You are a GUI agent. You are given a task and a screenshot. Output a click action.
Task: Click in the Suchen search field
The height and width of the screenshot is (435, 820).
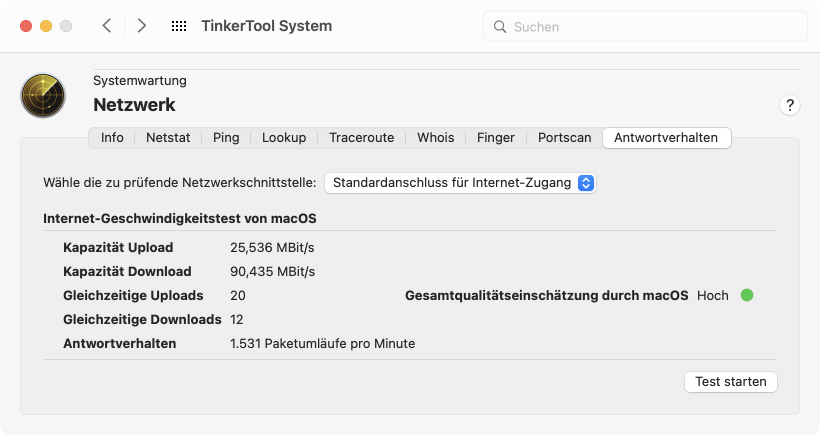[645, 27]
